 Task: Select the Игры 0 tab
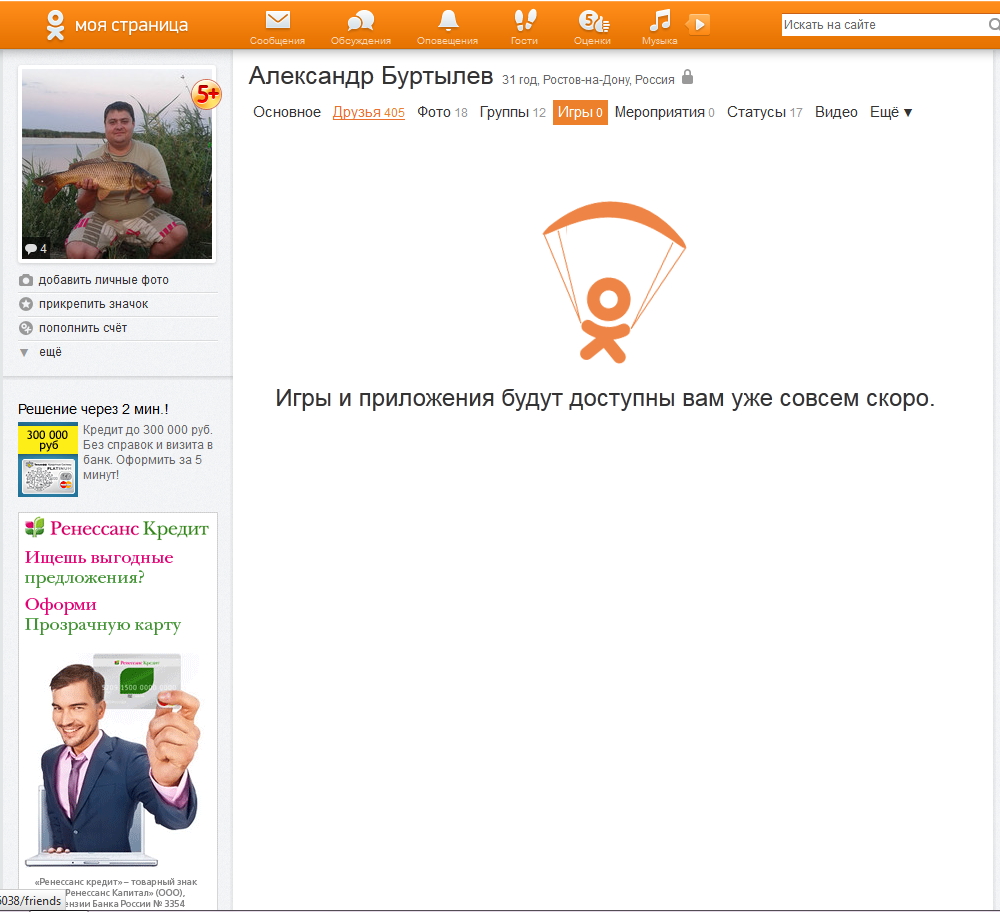tap(580, 112)
